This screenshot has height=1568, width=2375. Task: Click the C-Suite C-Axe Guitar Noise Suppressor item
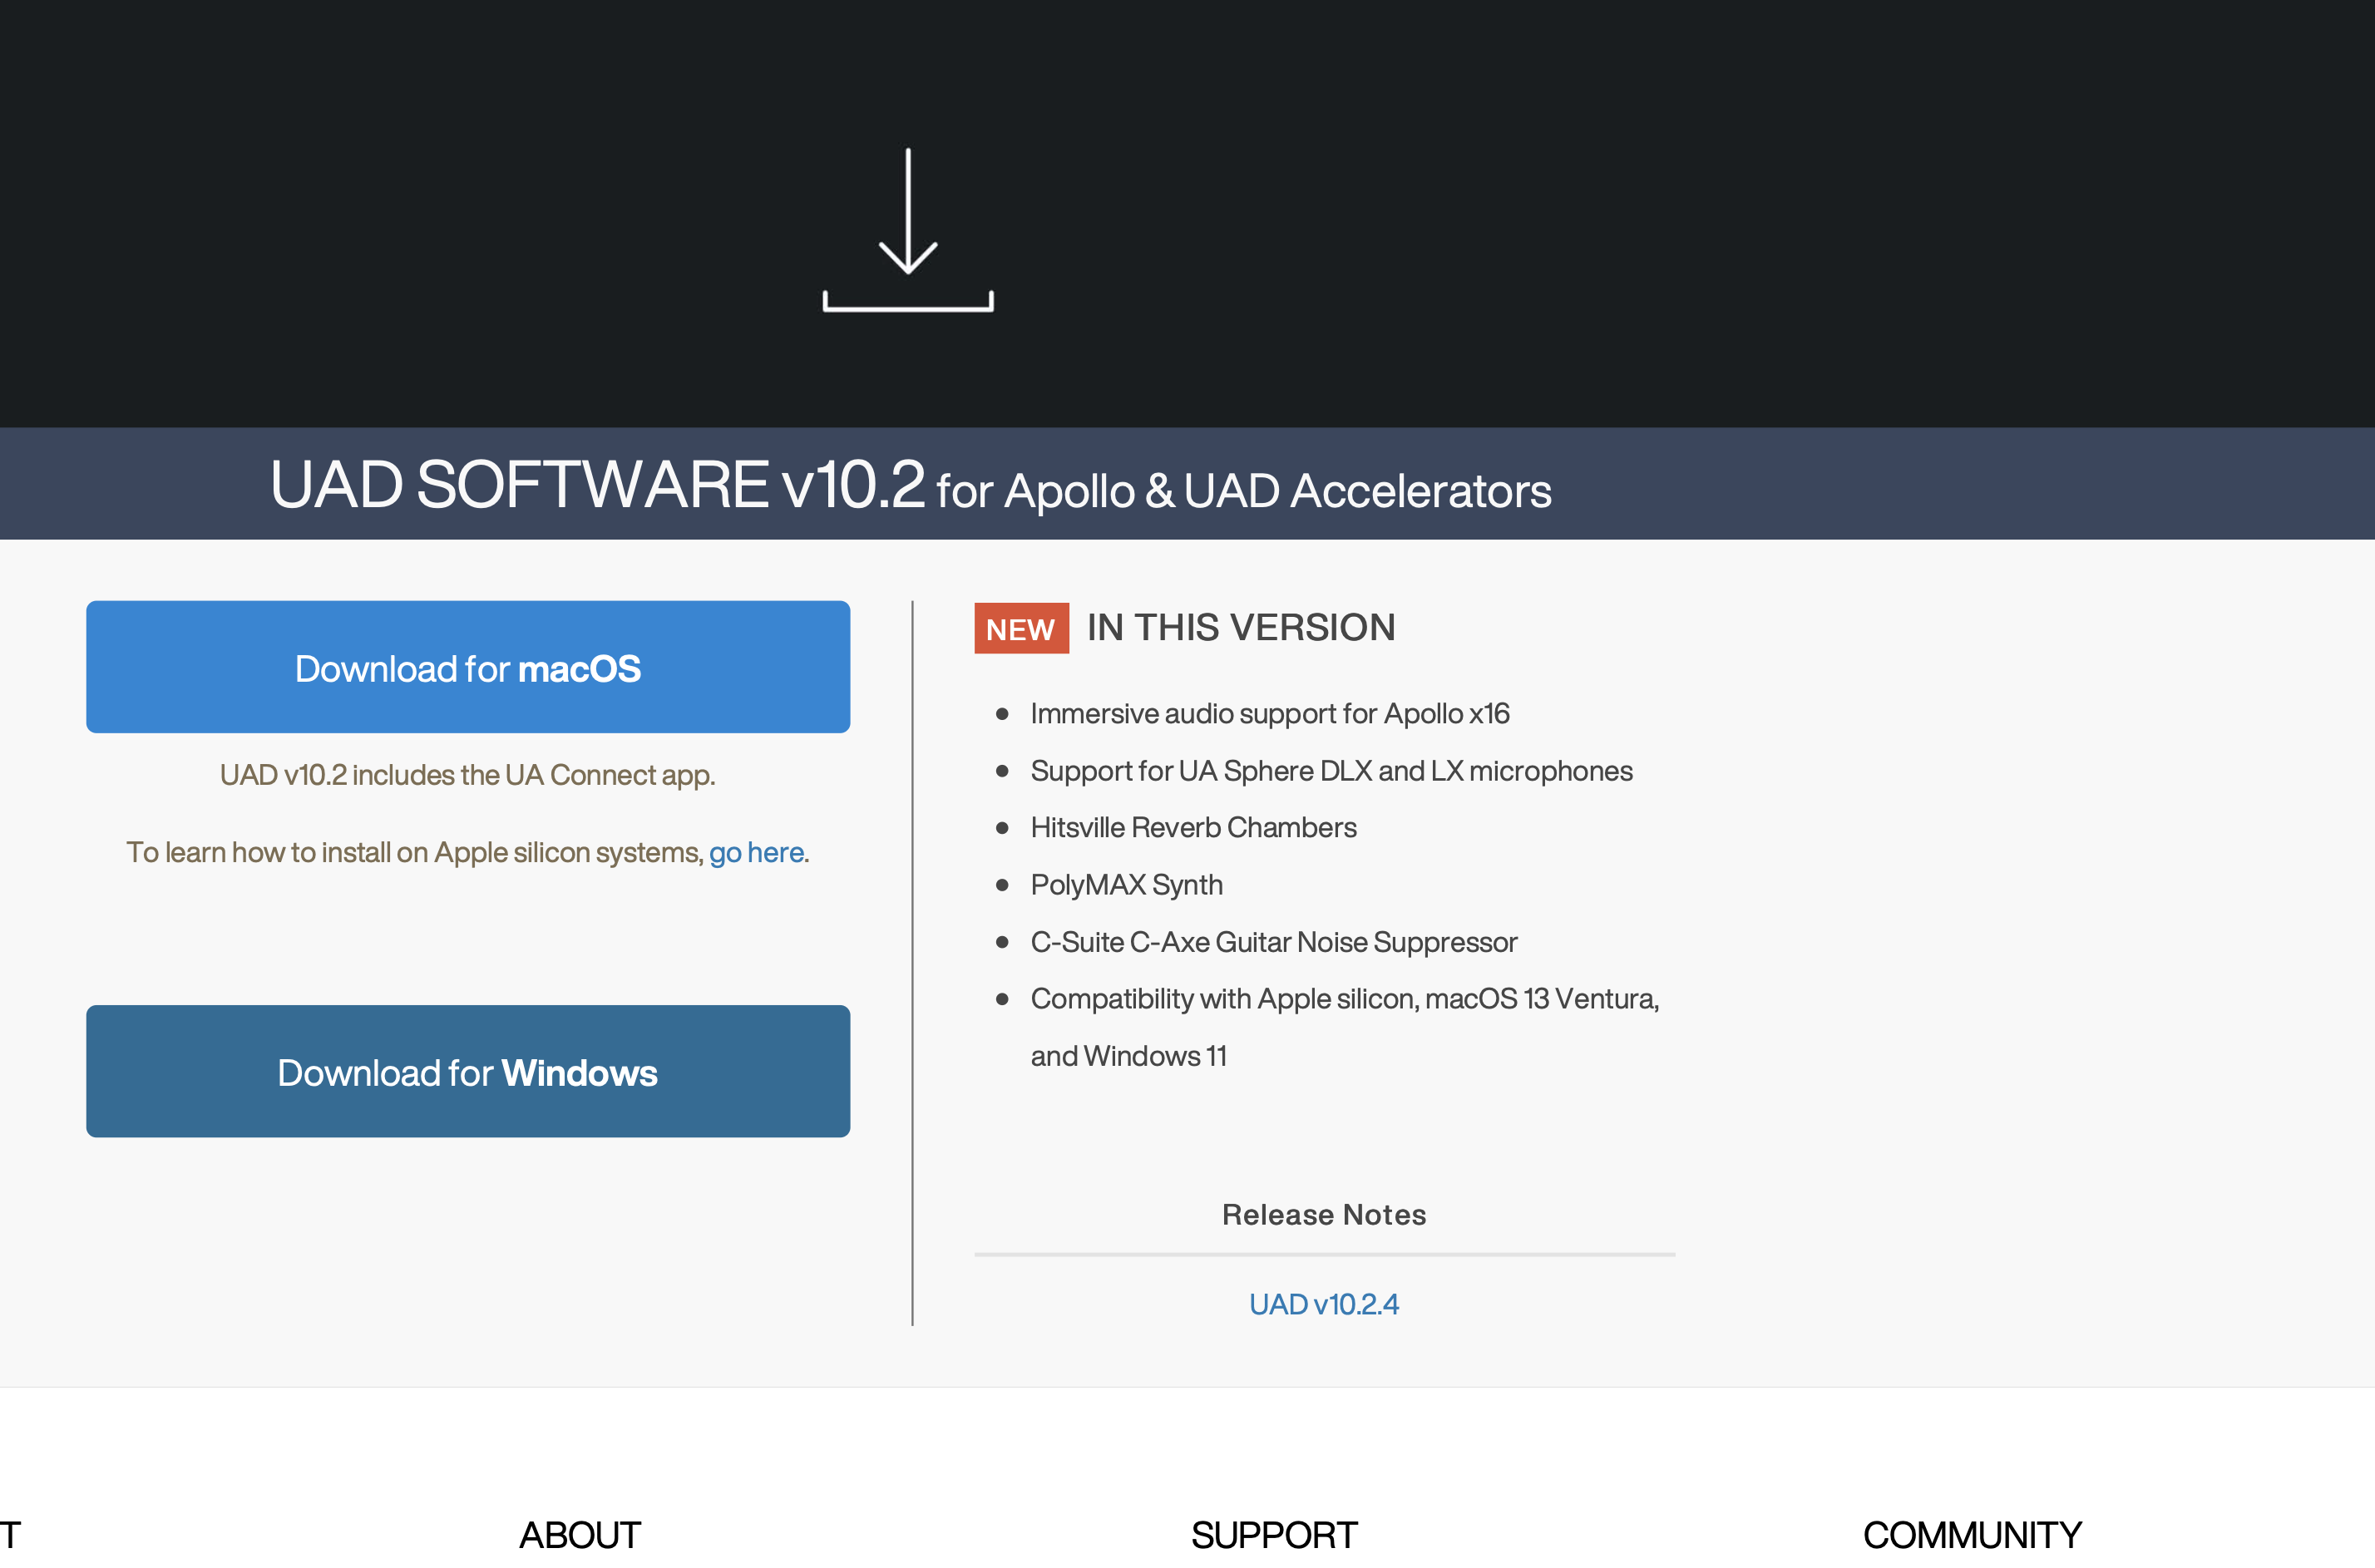tap(1273, 942)
